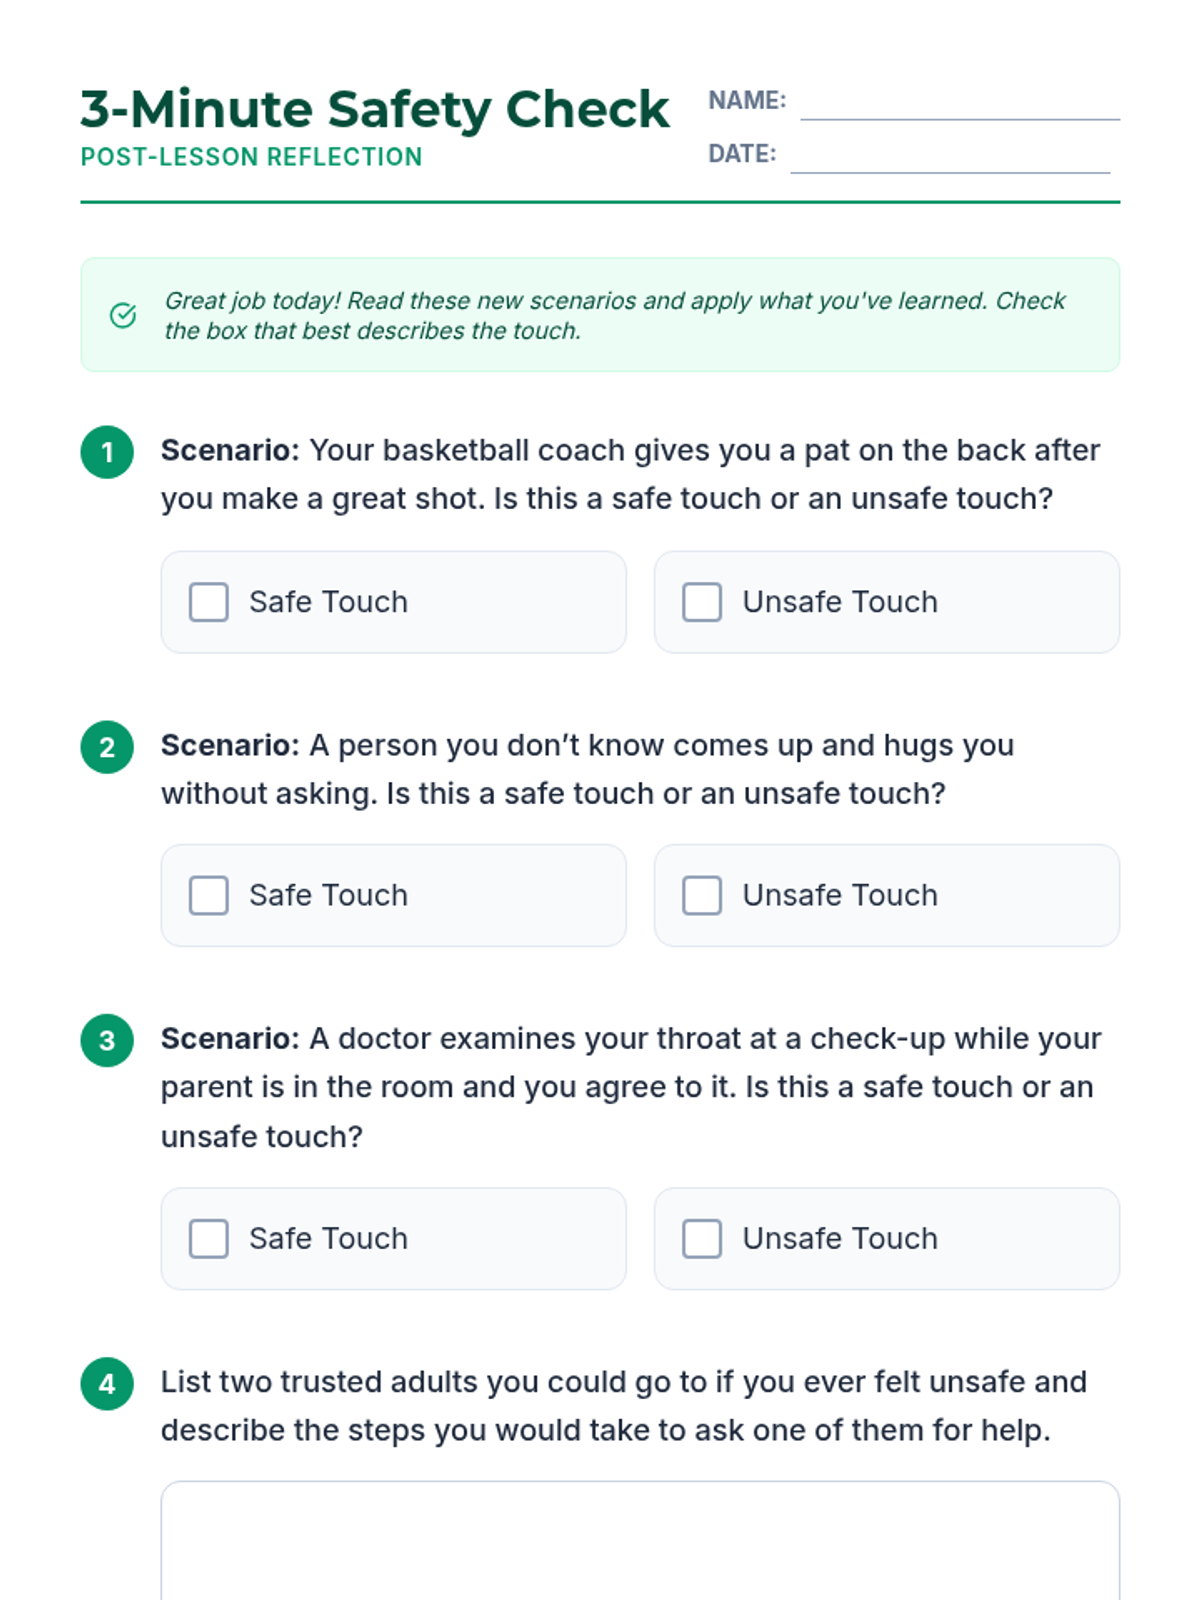Click the green checkmark circle icon
Screen dimensions: 1200x1600
tap(122, 315)
